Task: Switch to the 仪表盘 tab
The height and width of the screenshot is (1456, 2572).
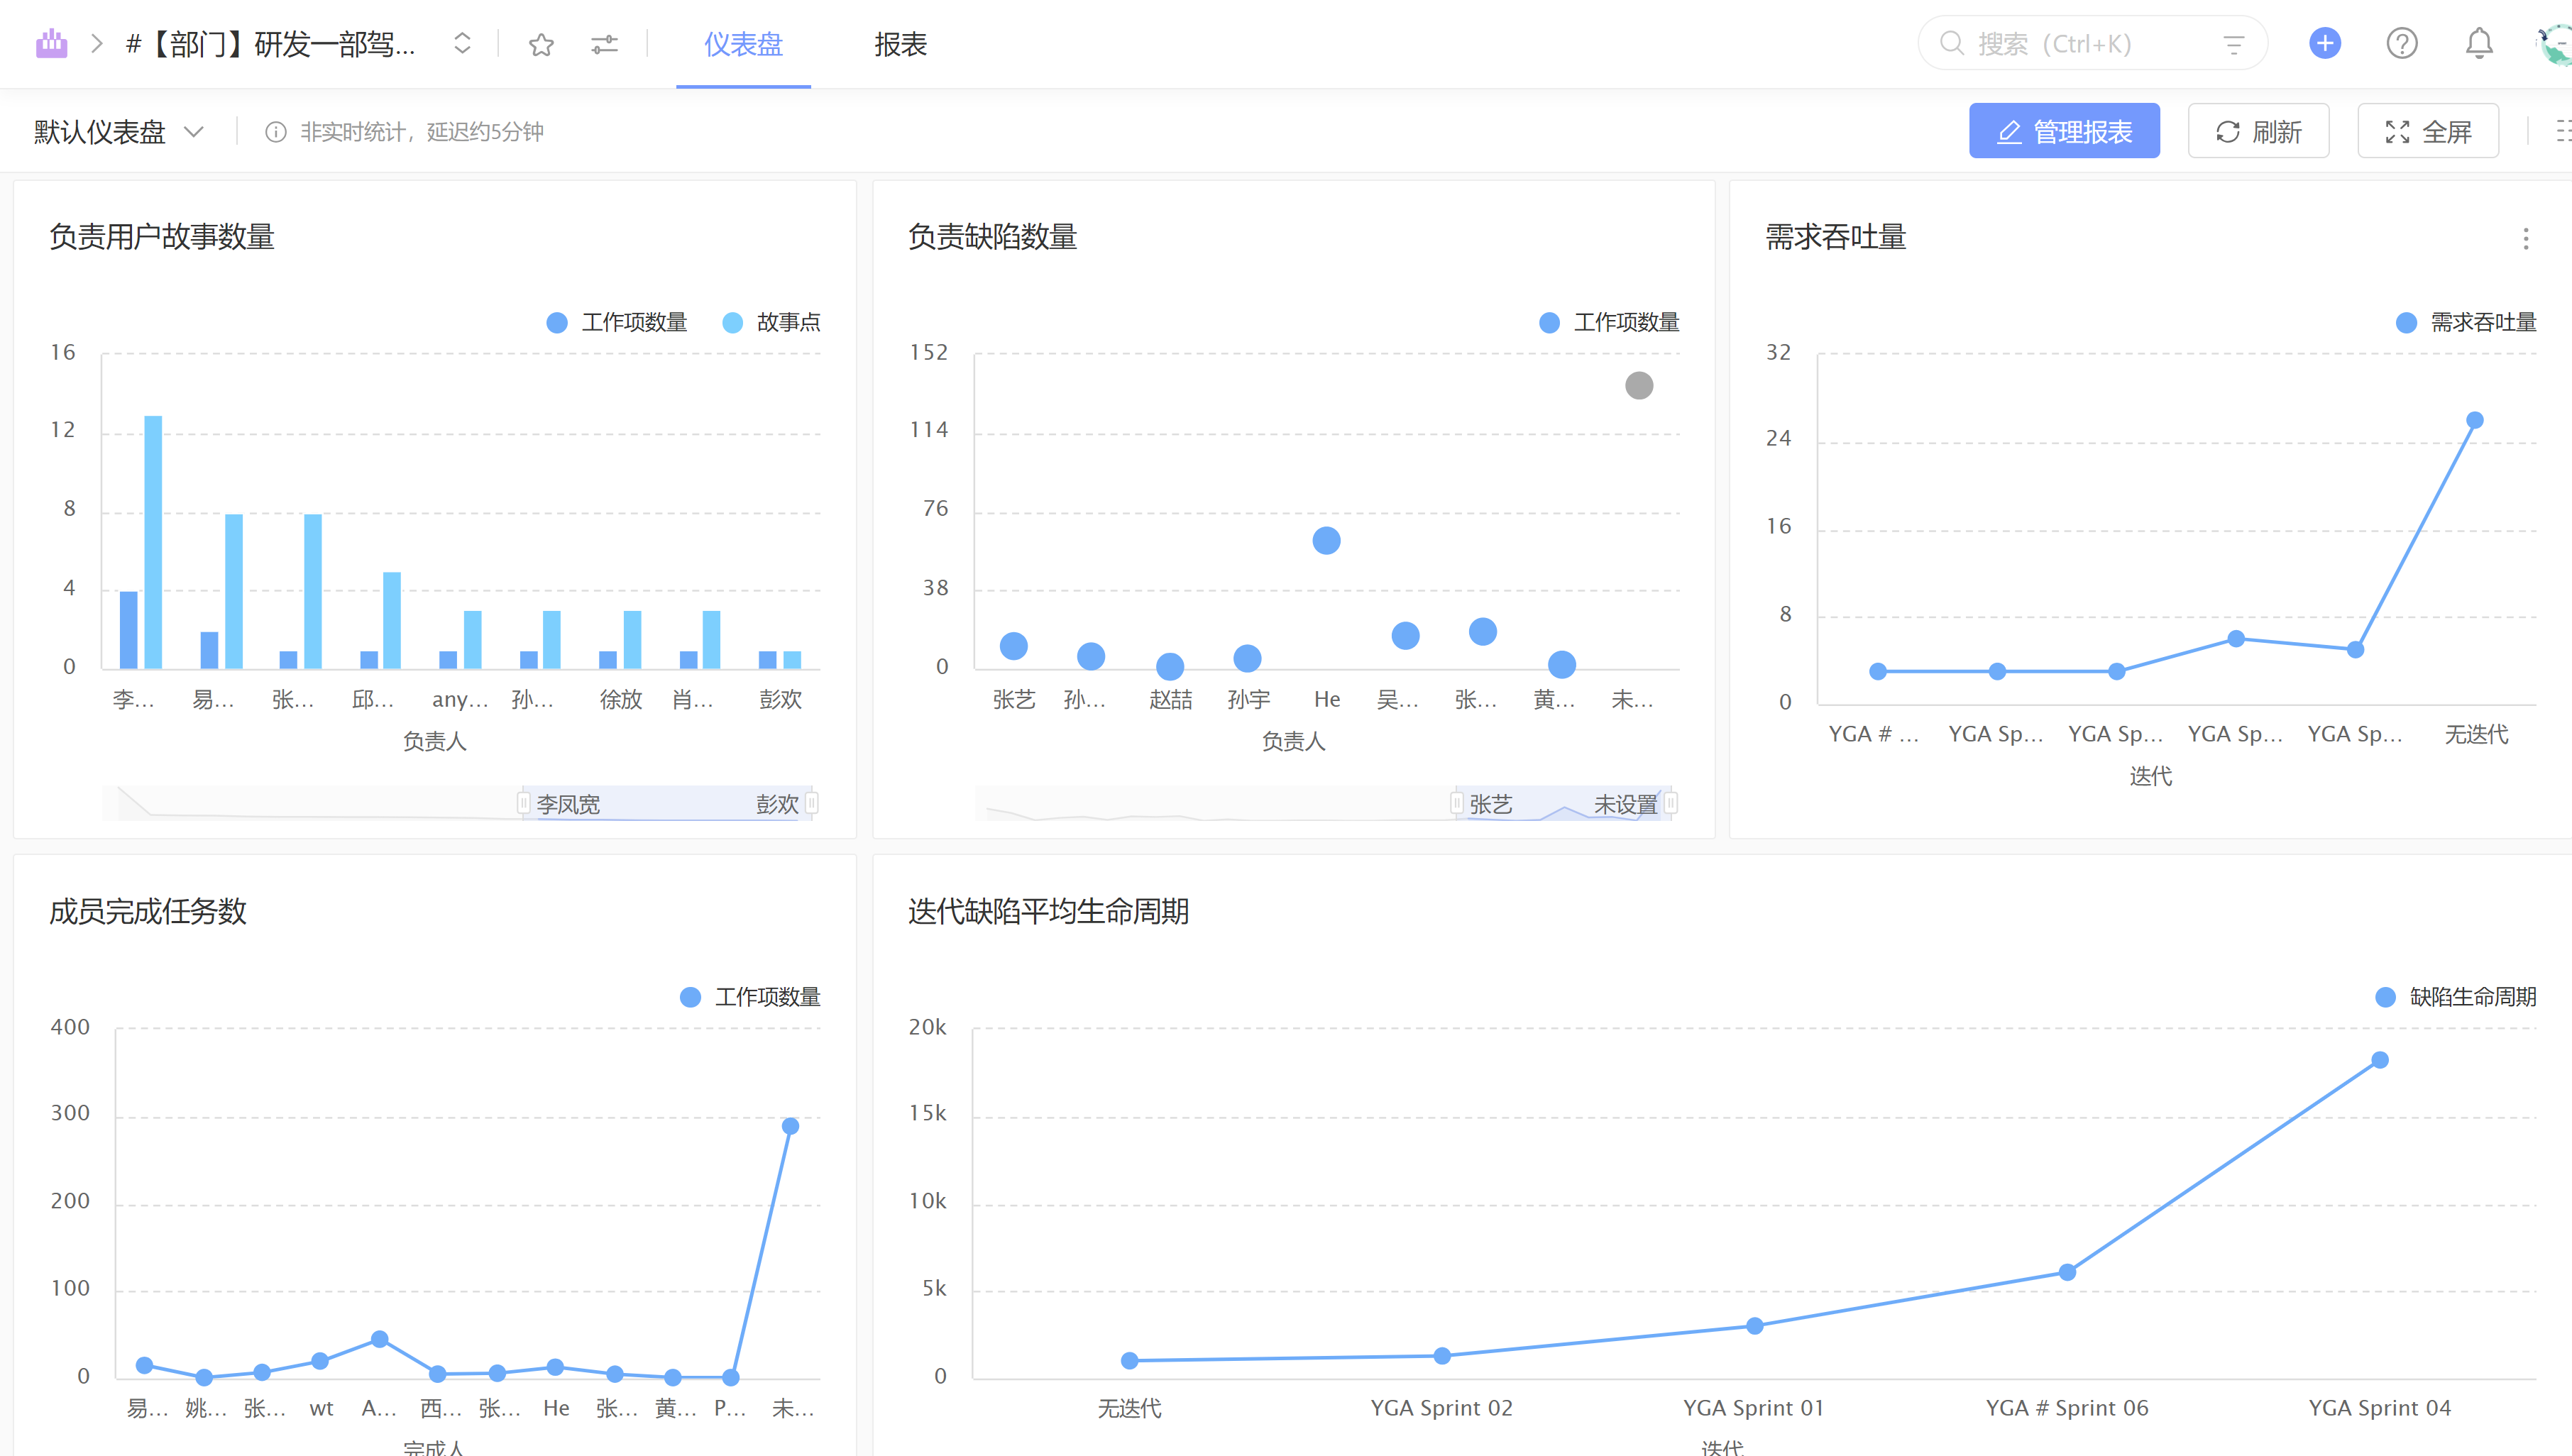Action: point(743,44)
